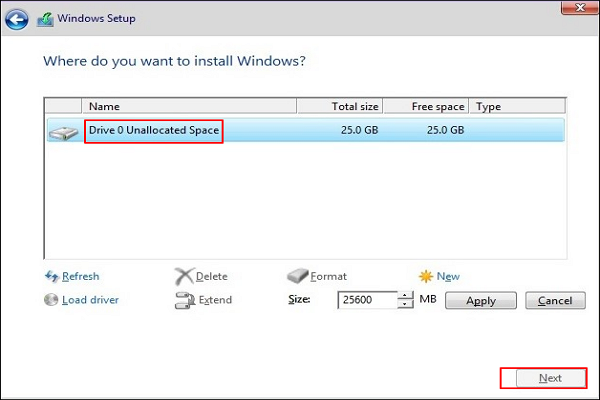Choose the Extend link
Screen dimensions: 600x400
click(215, 300)
